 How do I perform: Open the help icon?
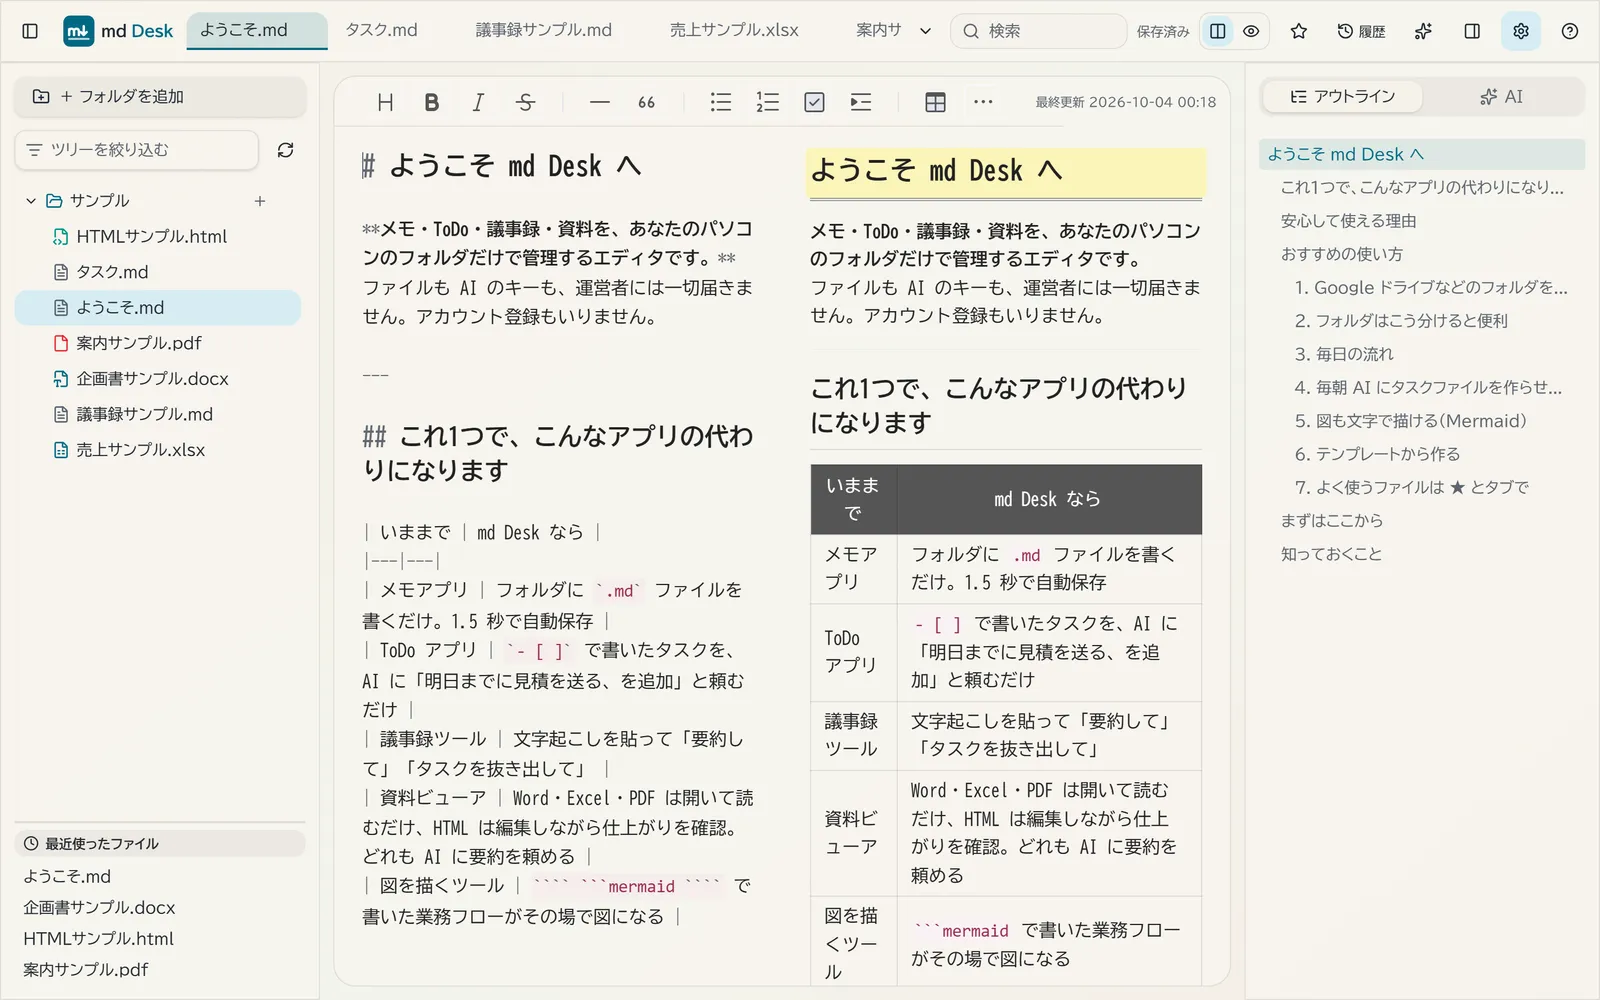[x=1570, y=31]
